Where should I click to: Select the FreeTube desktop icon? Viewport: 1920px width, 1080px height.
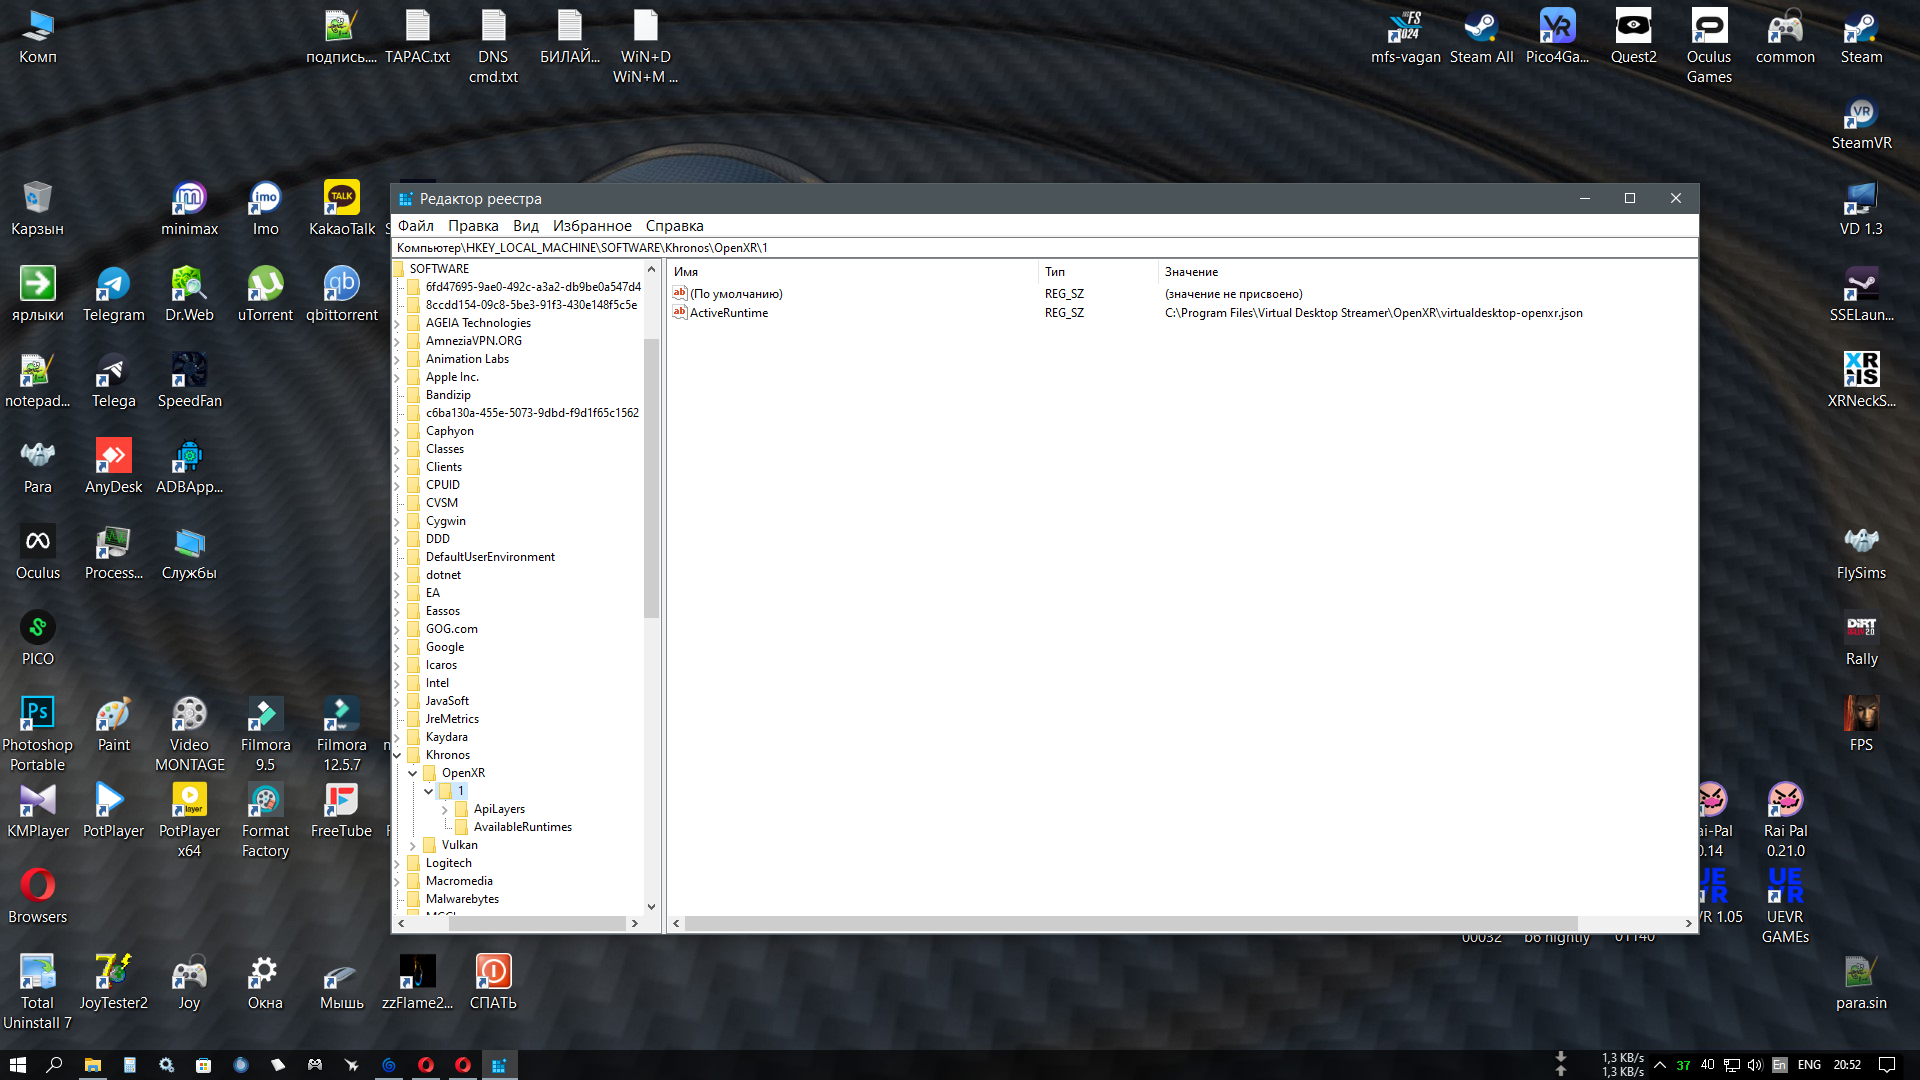pos(341,811)
